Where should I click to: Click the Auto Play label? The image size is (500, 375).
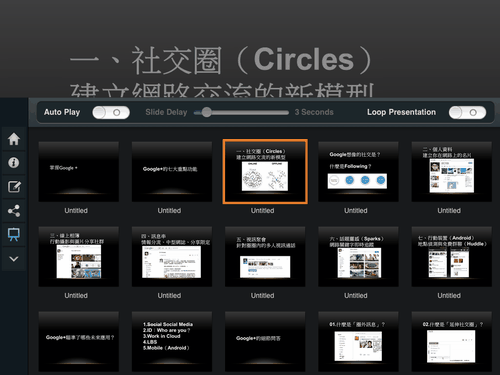[x=62, y=112]
